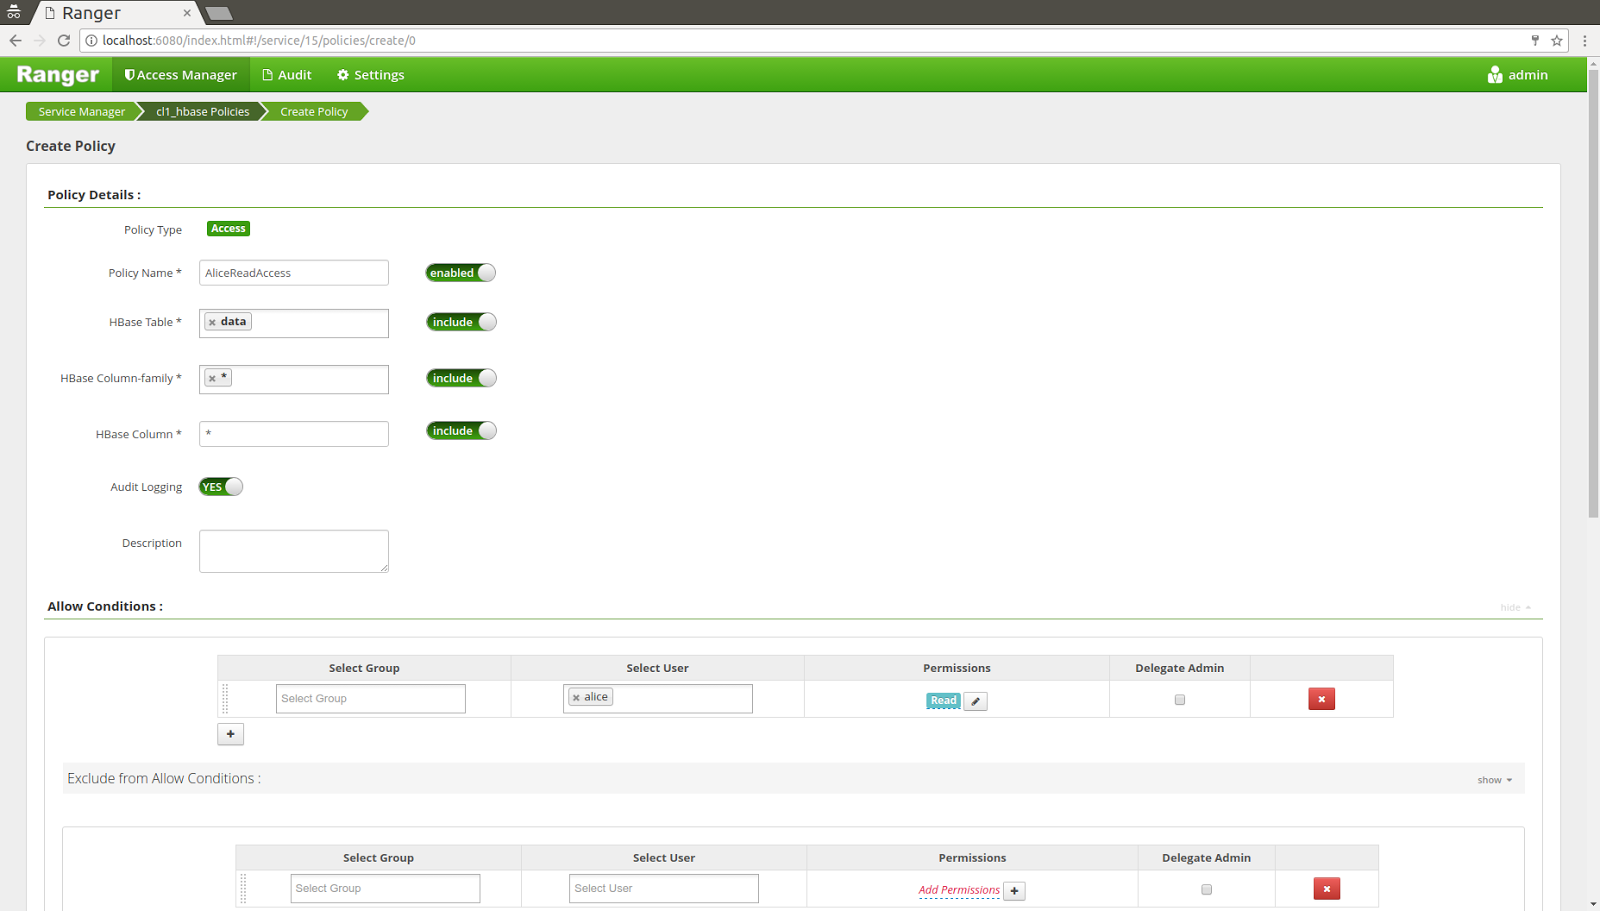Viewport: 1600px width, 911px height.
Task: Edit Read permissions with the pencil icon
Action: click(x=975, y=701)
